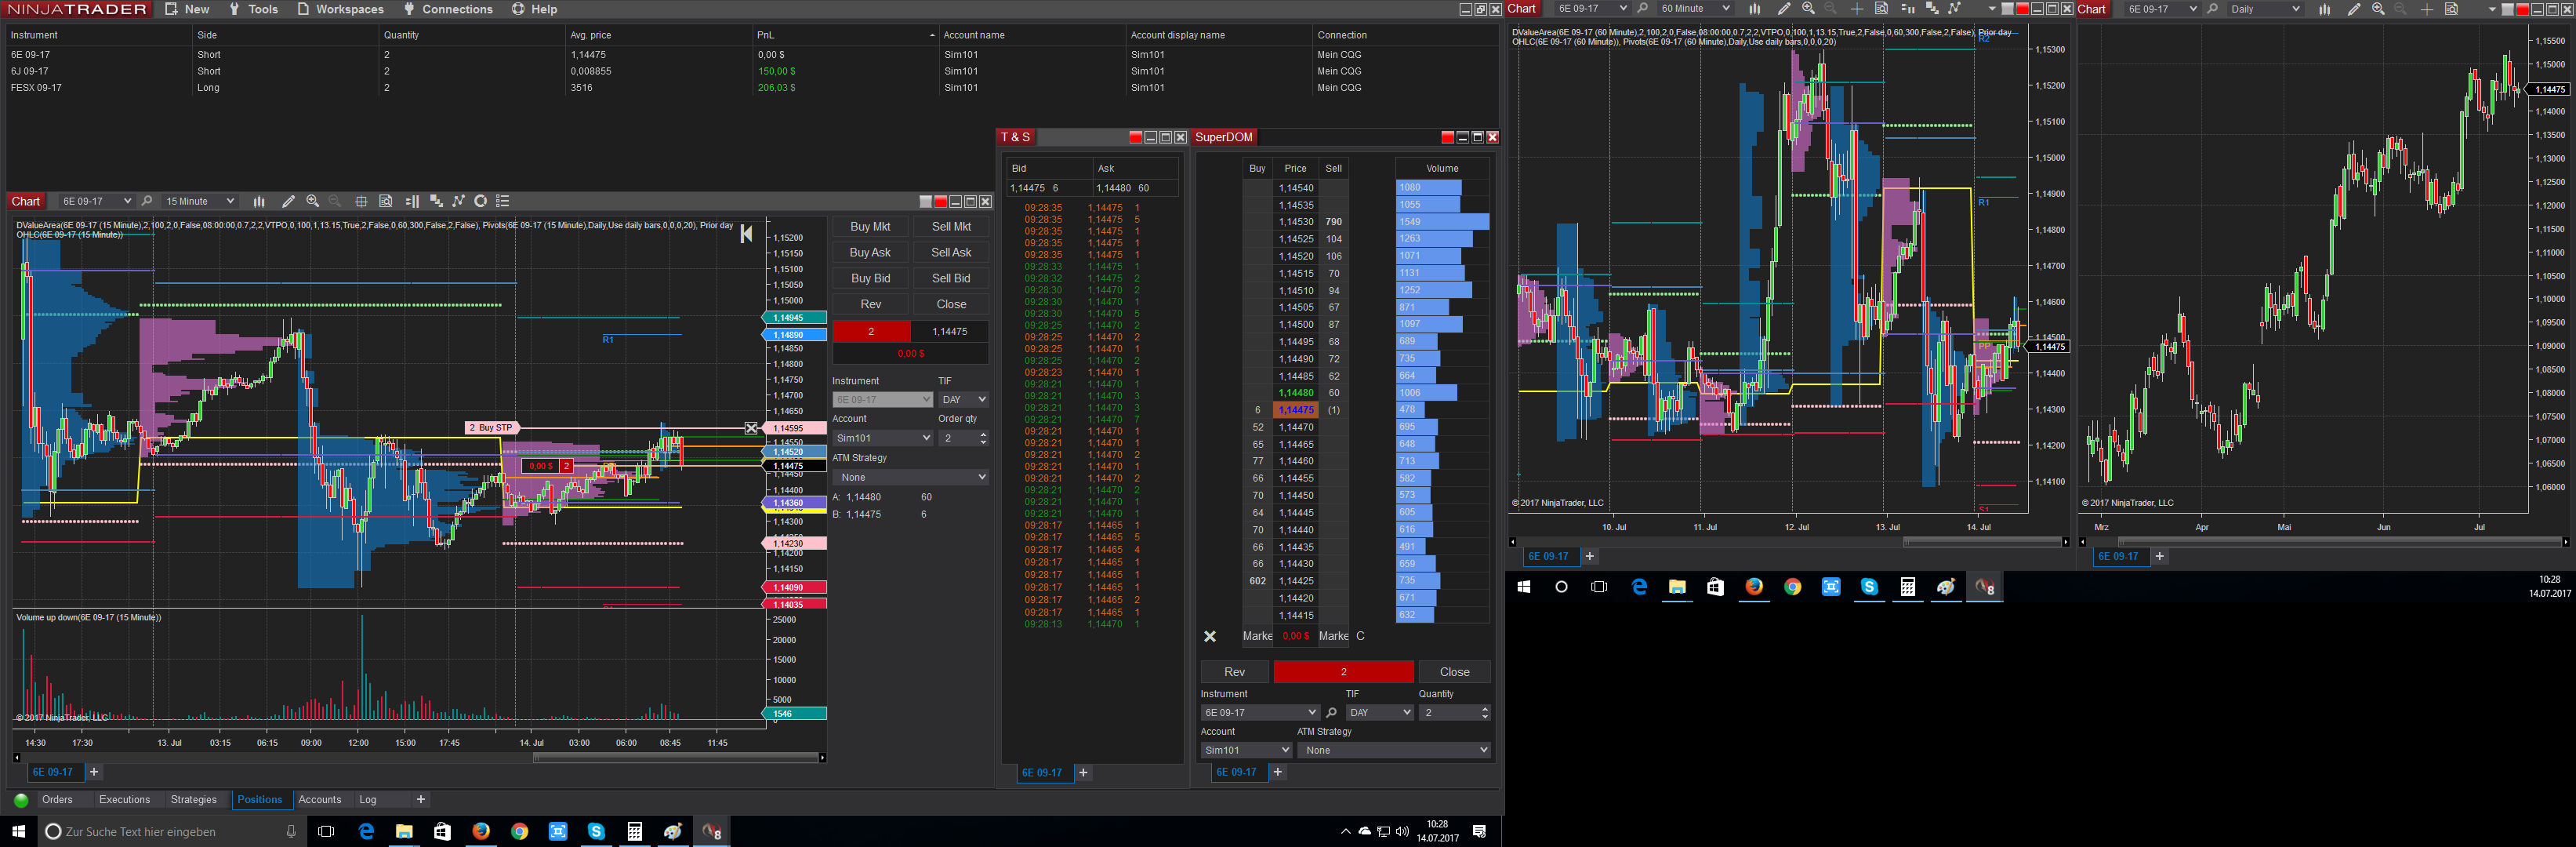Open ATM Strategy dropdown in Chart Trader
This screenshot has width=2576, height=847.
click(911, 477)
